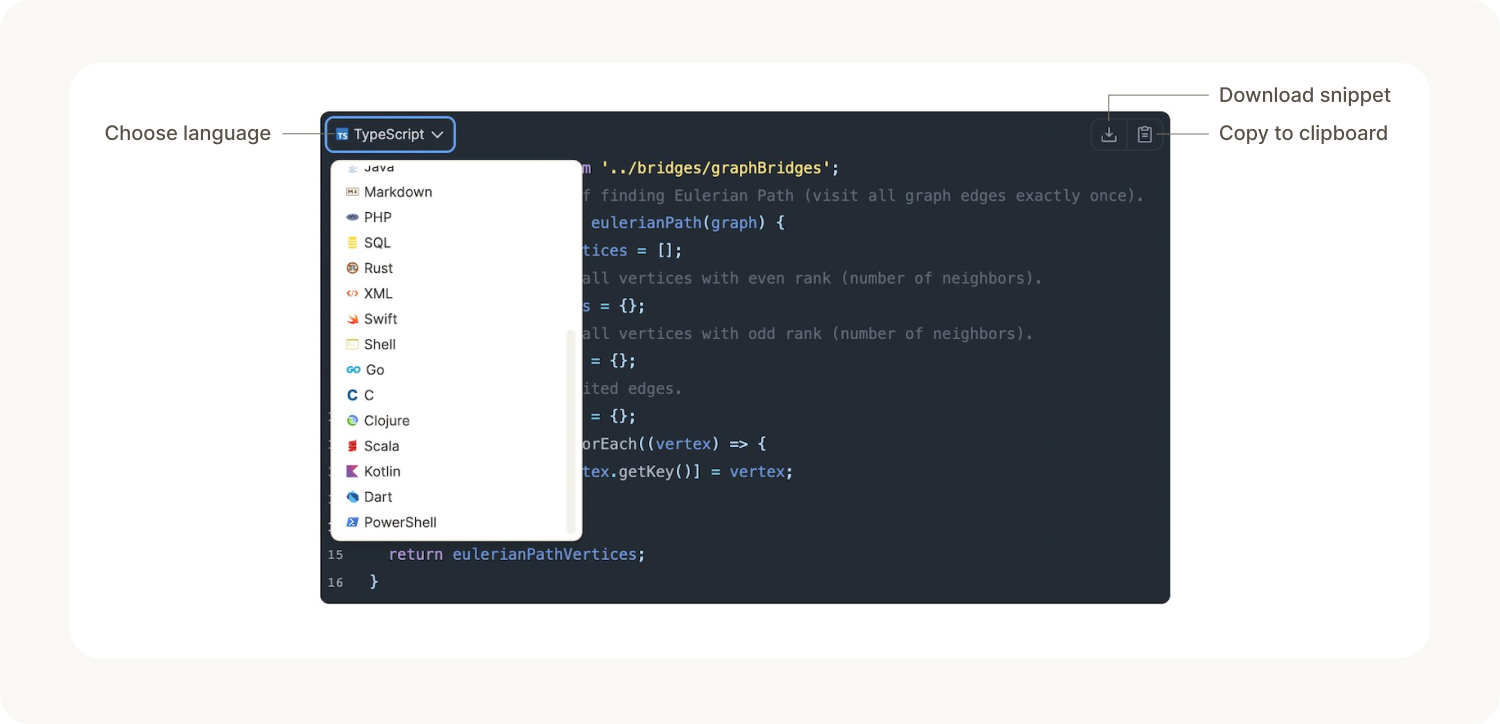Select Java from the language list

pyautogui.click(x=378, y=167)
